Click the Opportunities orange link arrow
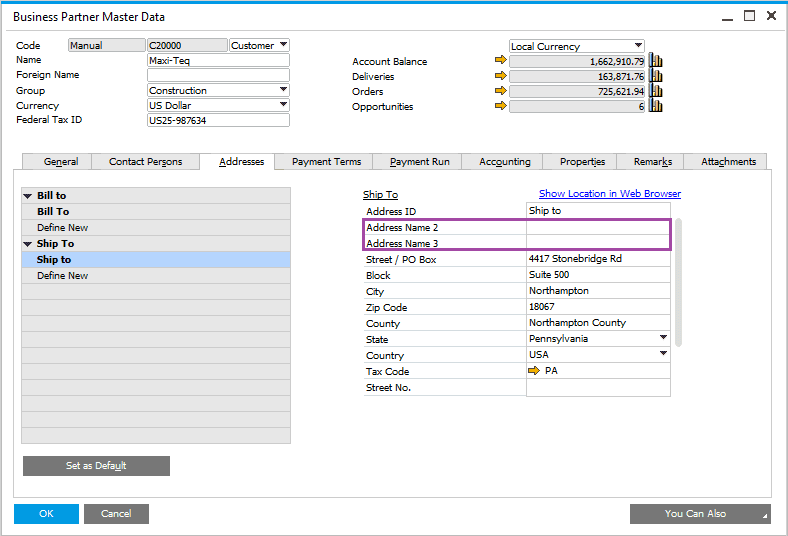 [501, 106]
